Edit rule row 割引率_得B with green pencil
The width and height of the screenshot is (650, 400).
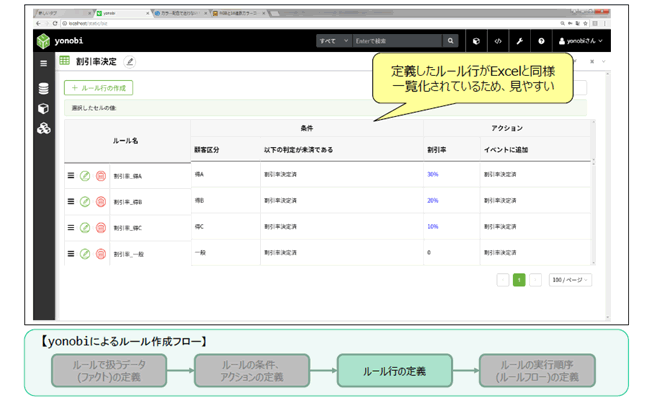click(x=85, y=202)
